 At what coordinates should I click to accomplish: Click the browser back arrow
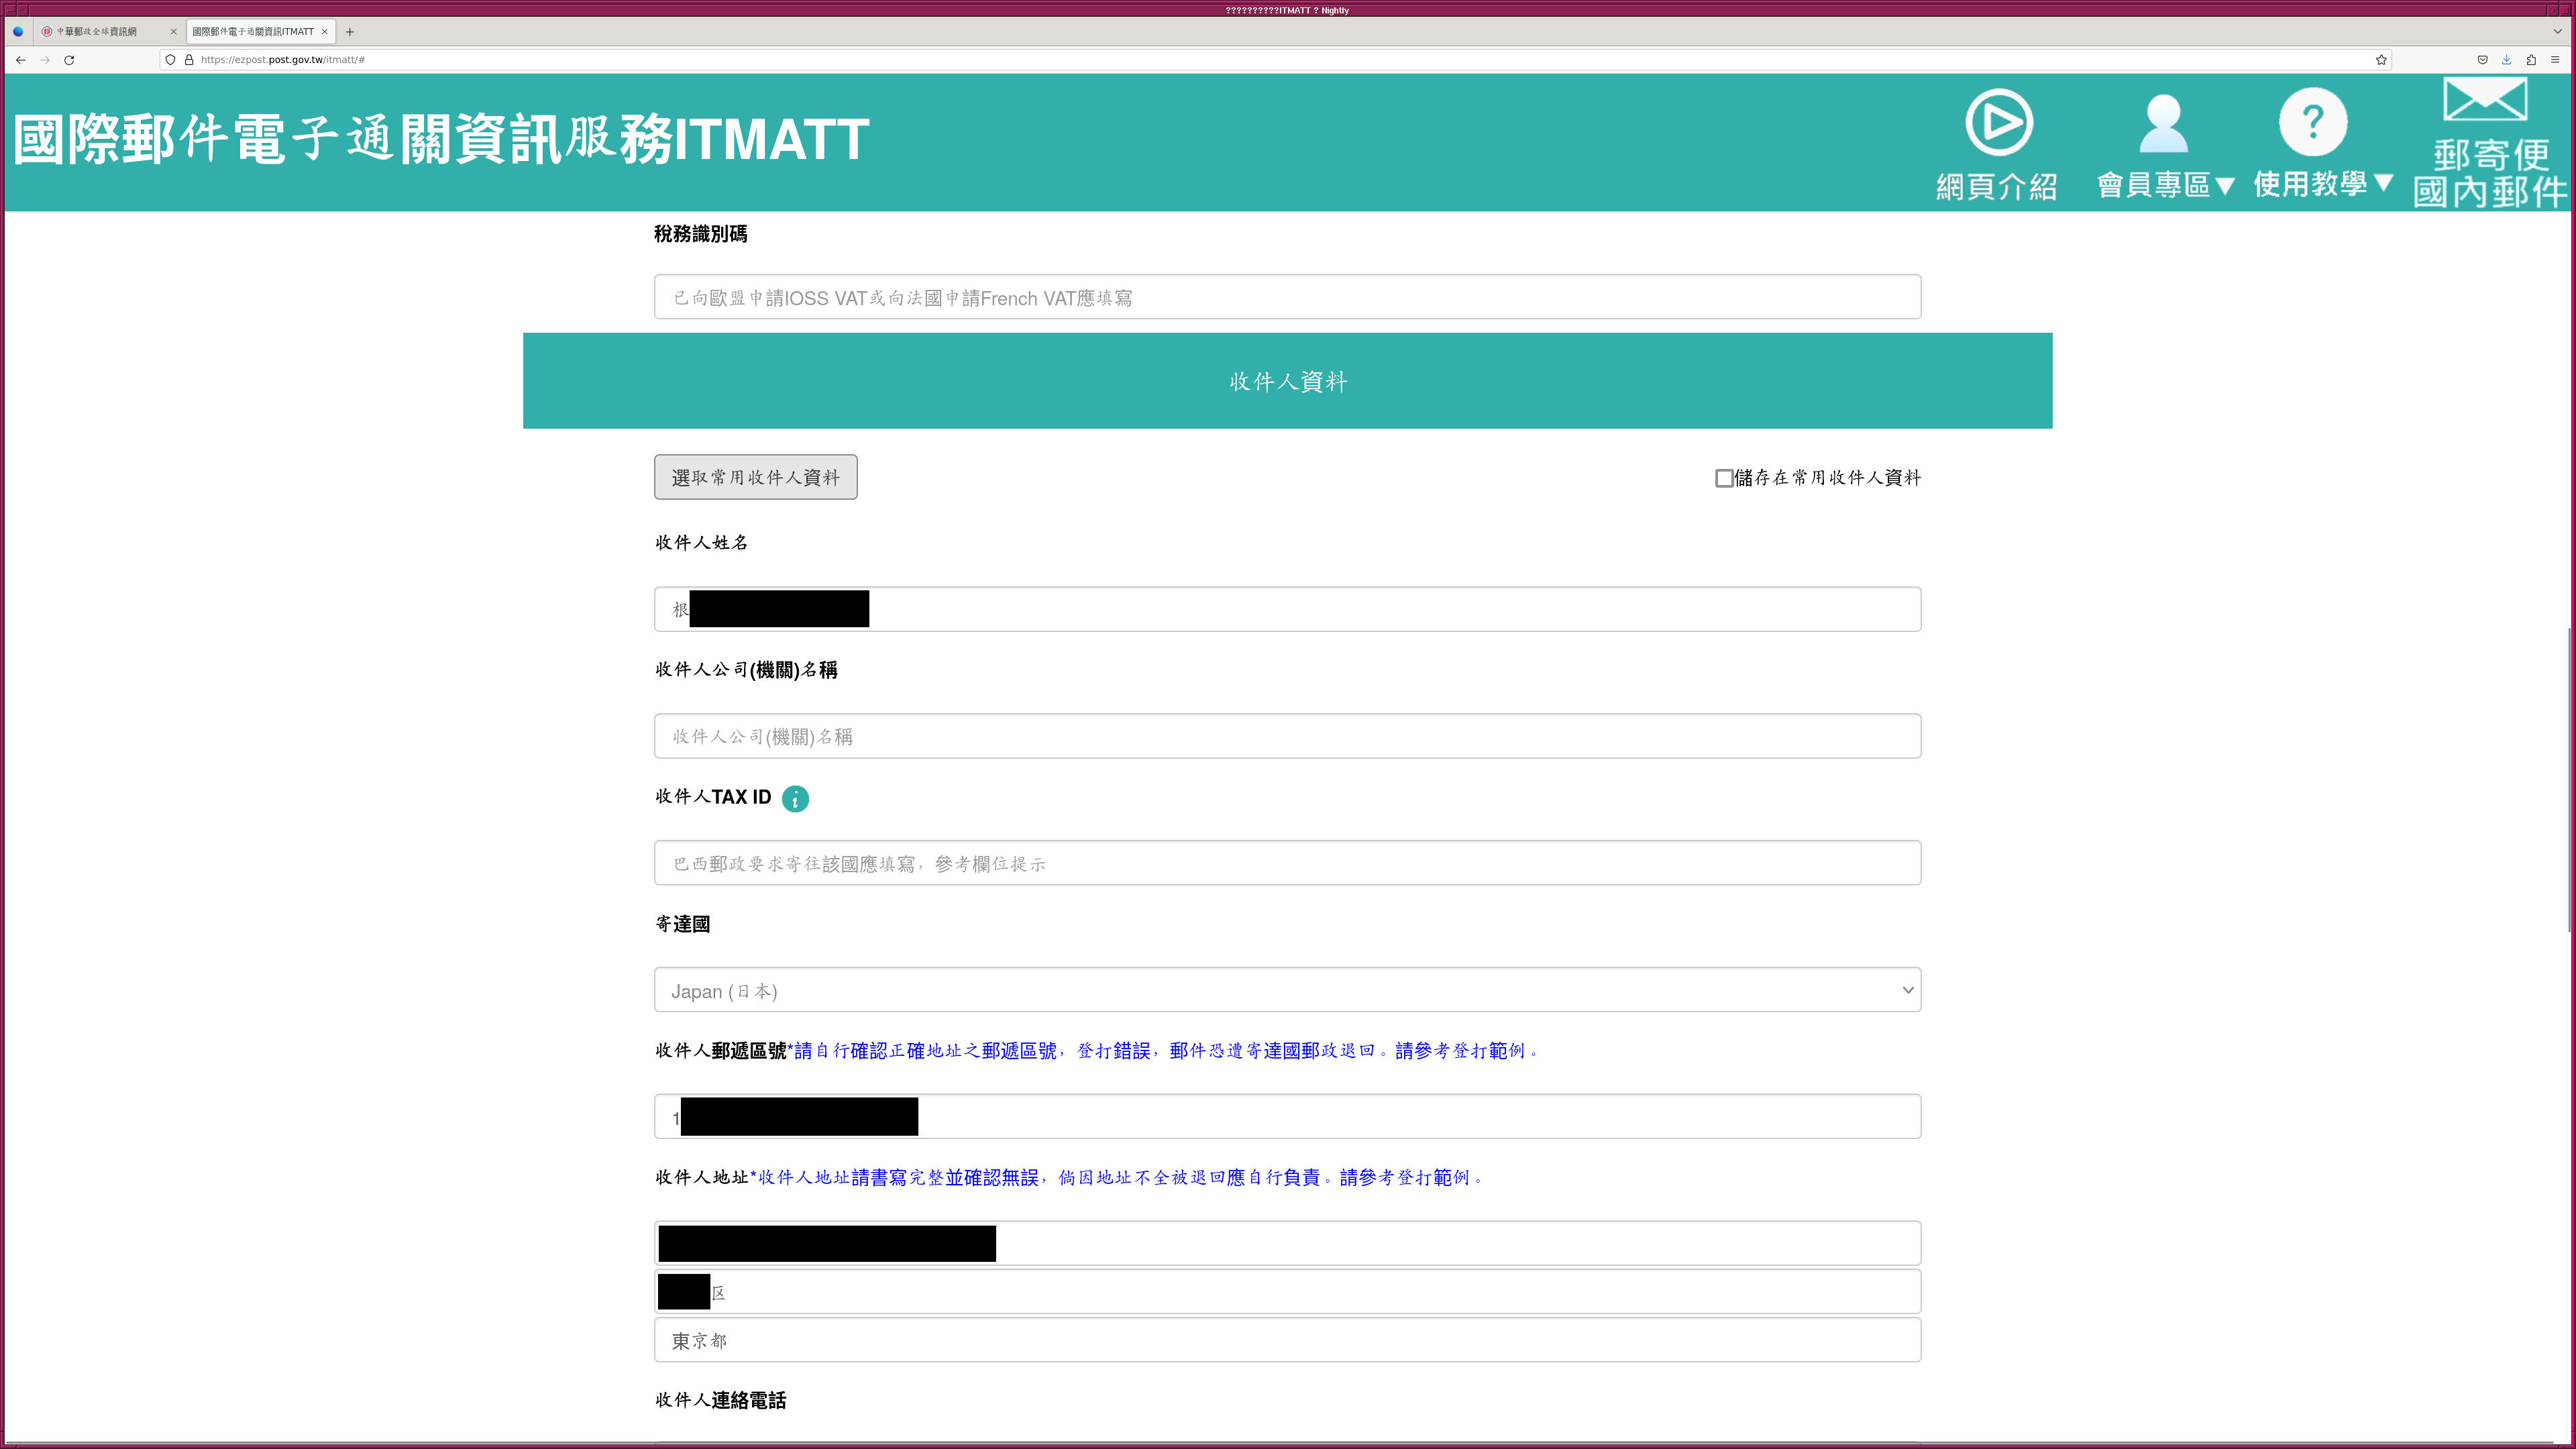pyautogui.click(x=20, y=60)
